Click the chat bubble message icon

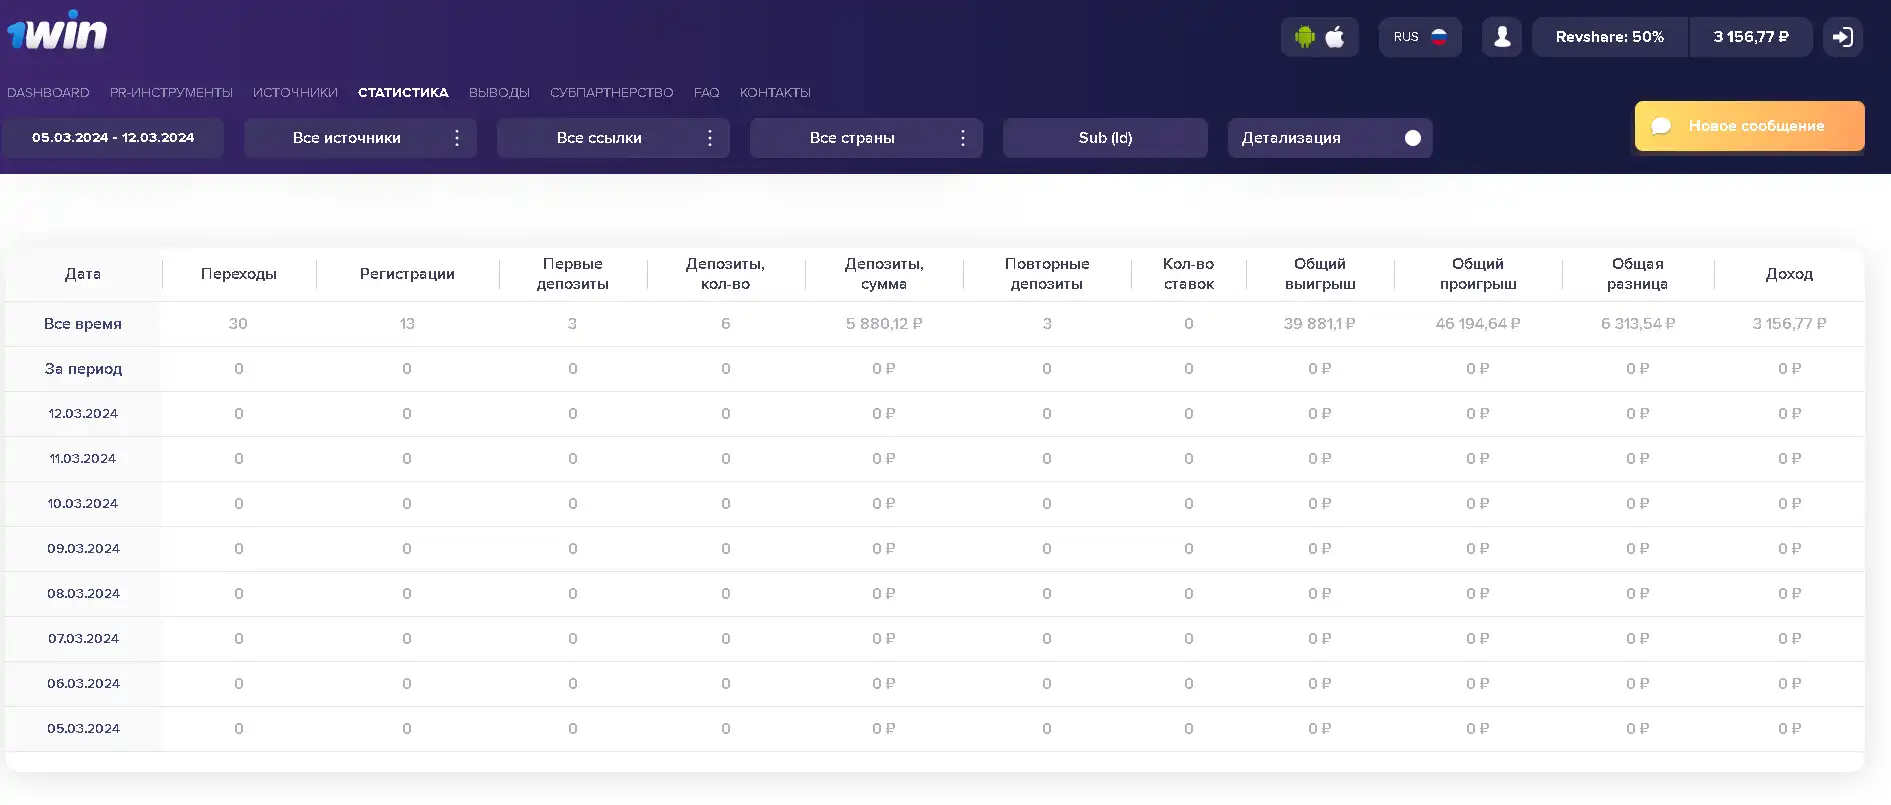coord(1661,126)
